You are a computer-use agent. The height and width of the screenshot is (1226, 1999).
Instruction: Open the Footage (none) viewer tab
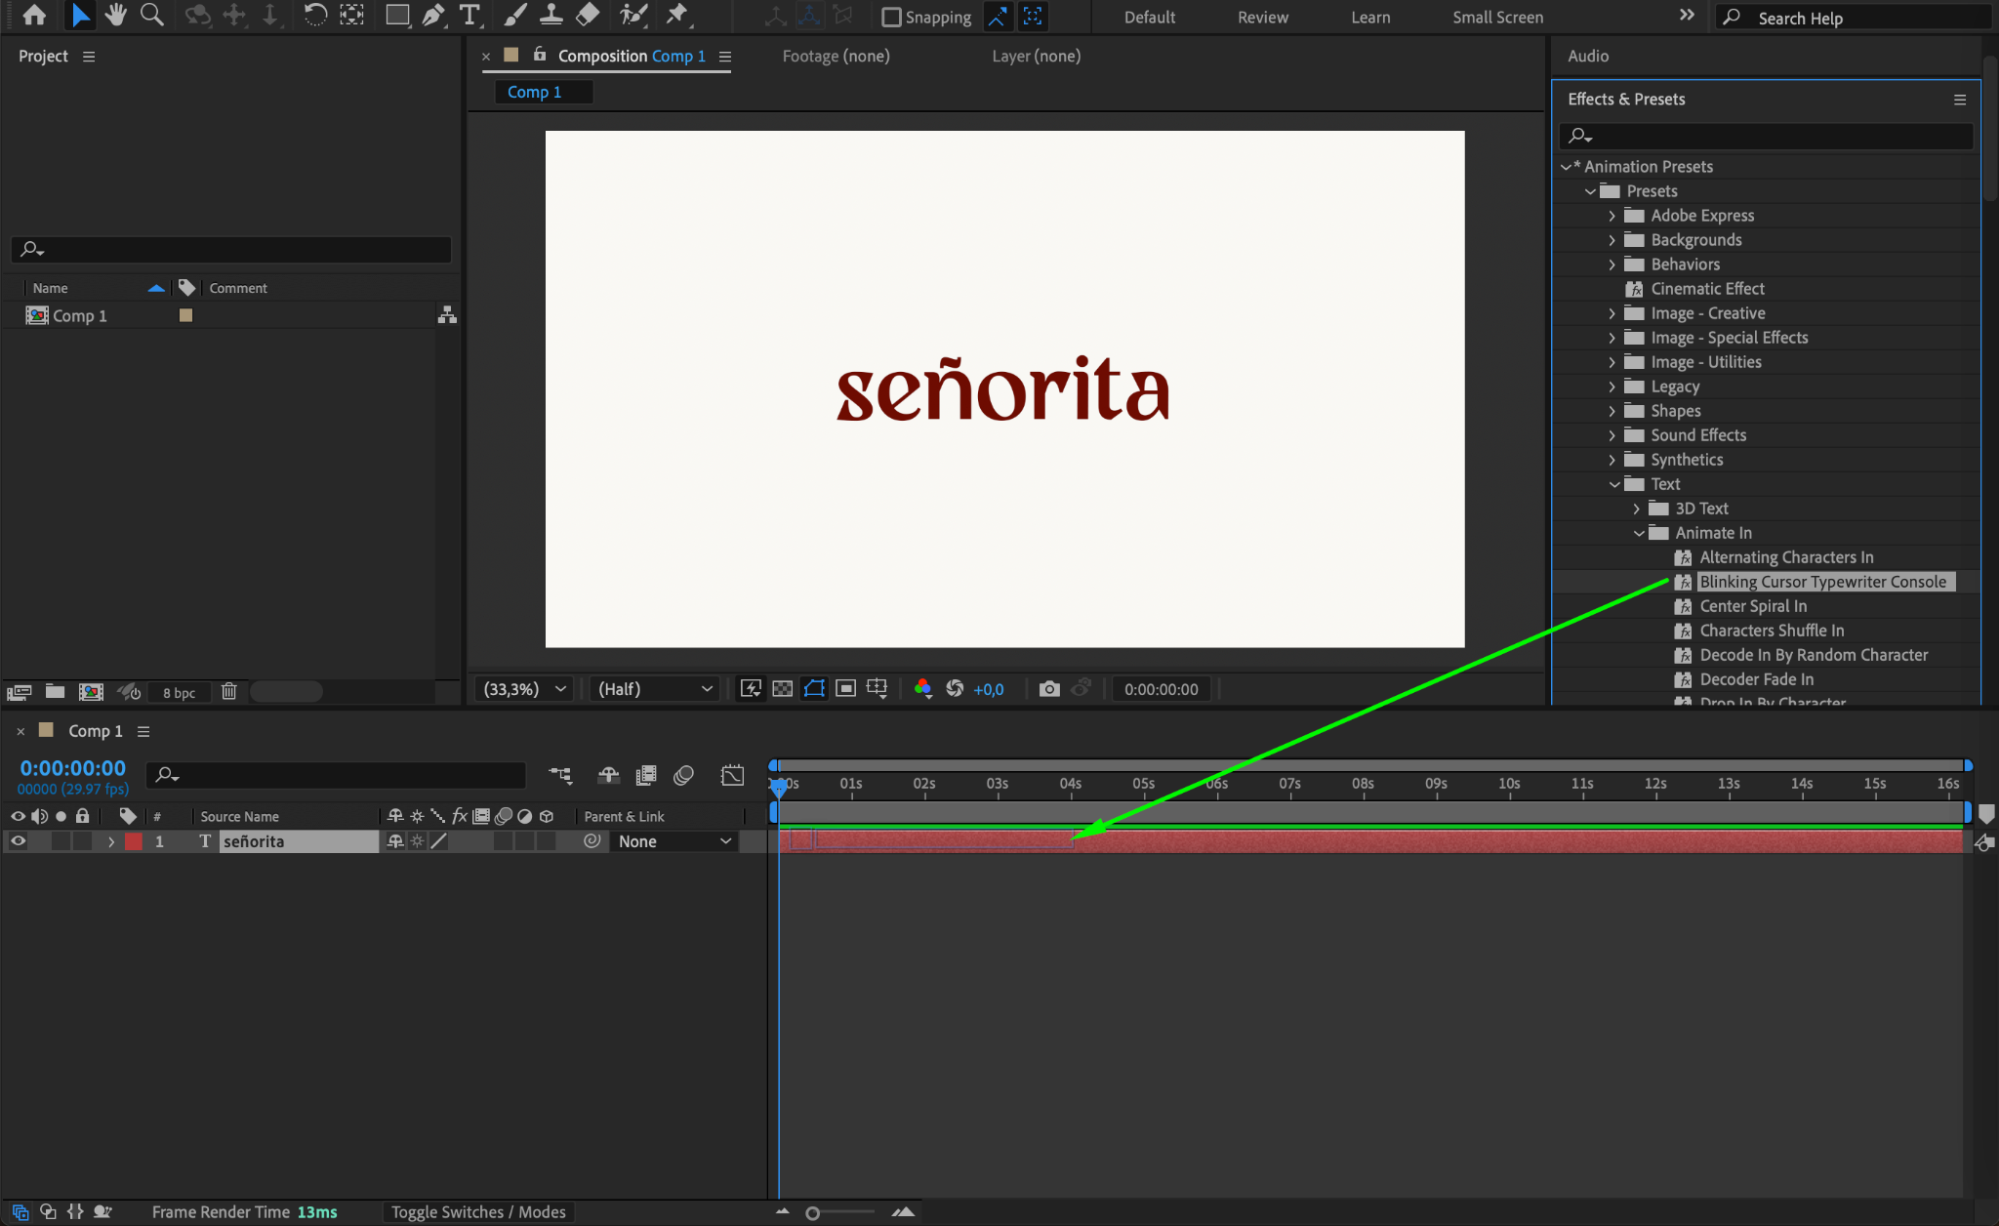835,56
